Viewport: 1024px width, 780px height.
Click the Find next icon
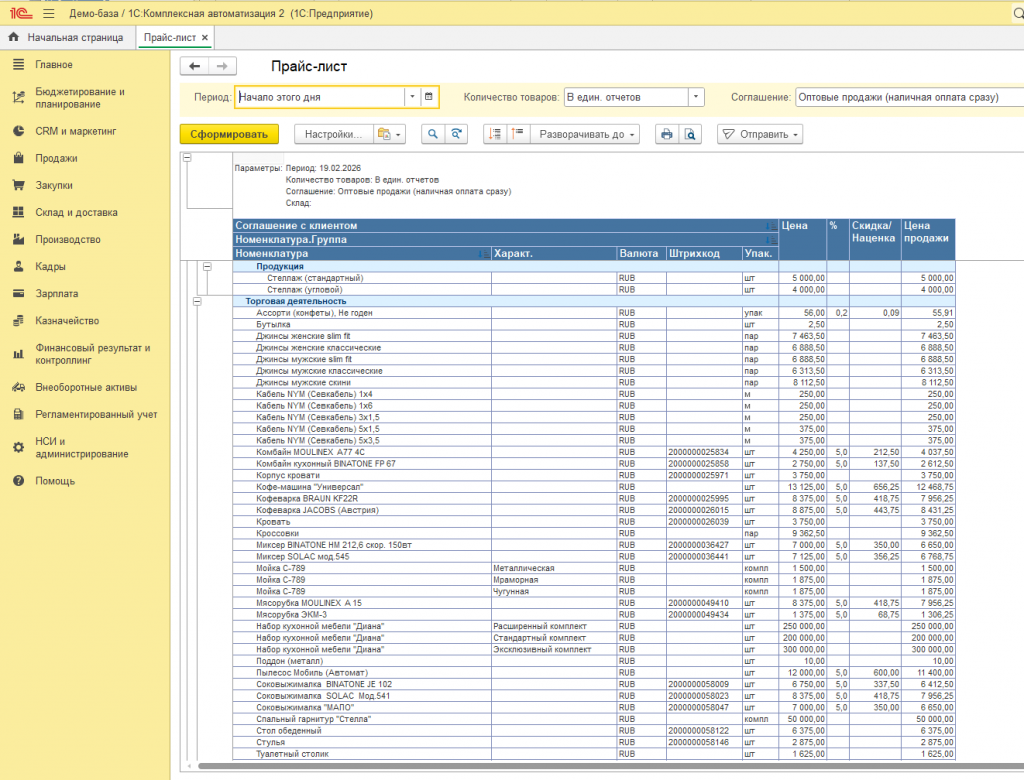point(457,134)
